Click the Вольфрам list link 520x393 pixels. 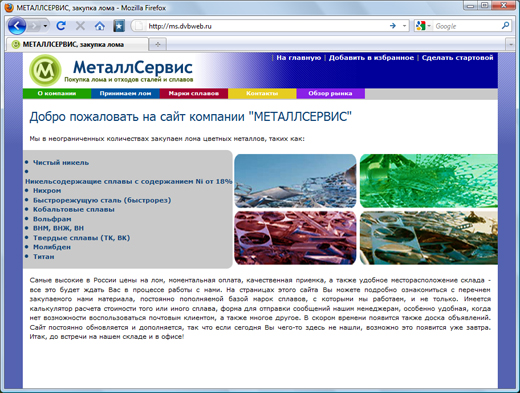(x=52, y=219)
